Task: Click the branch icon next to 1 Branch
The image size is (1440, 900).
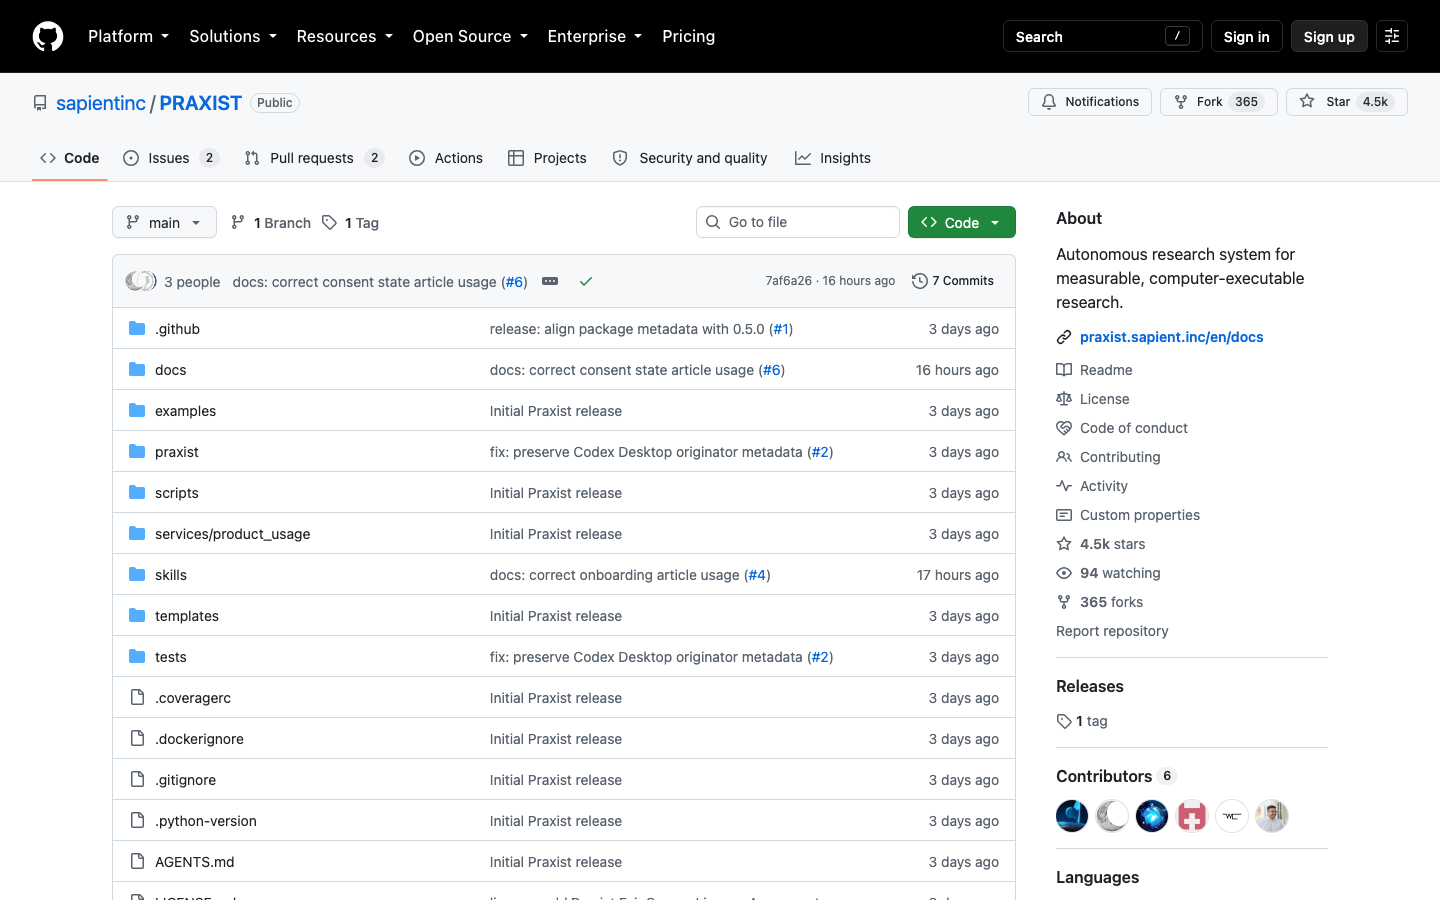Action: point(238,222)
